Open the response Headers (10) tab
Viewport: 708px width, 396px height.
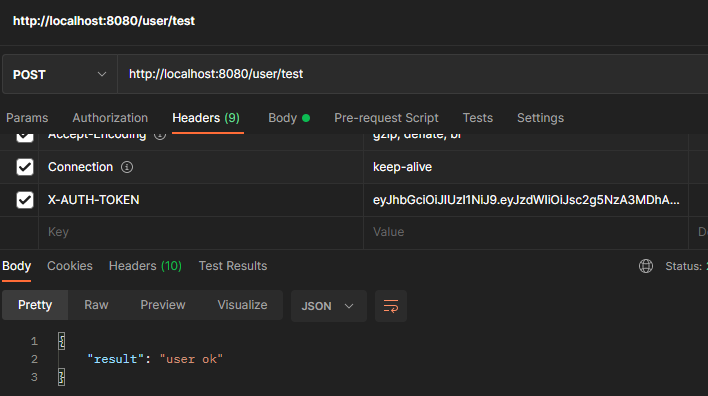pos(145,266)
